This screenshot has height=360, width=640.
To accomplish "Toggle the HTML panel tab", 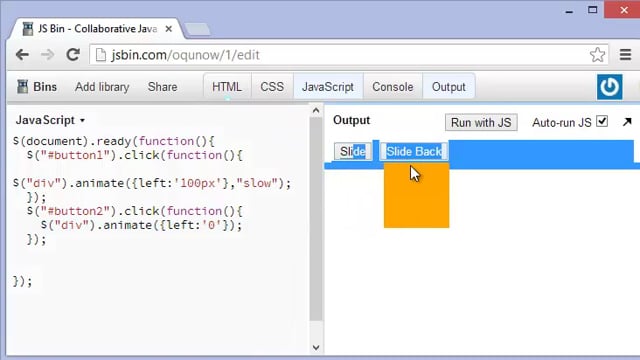I will (227, 87).
